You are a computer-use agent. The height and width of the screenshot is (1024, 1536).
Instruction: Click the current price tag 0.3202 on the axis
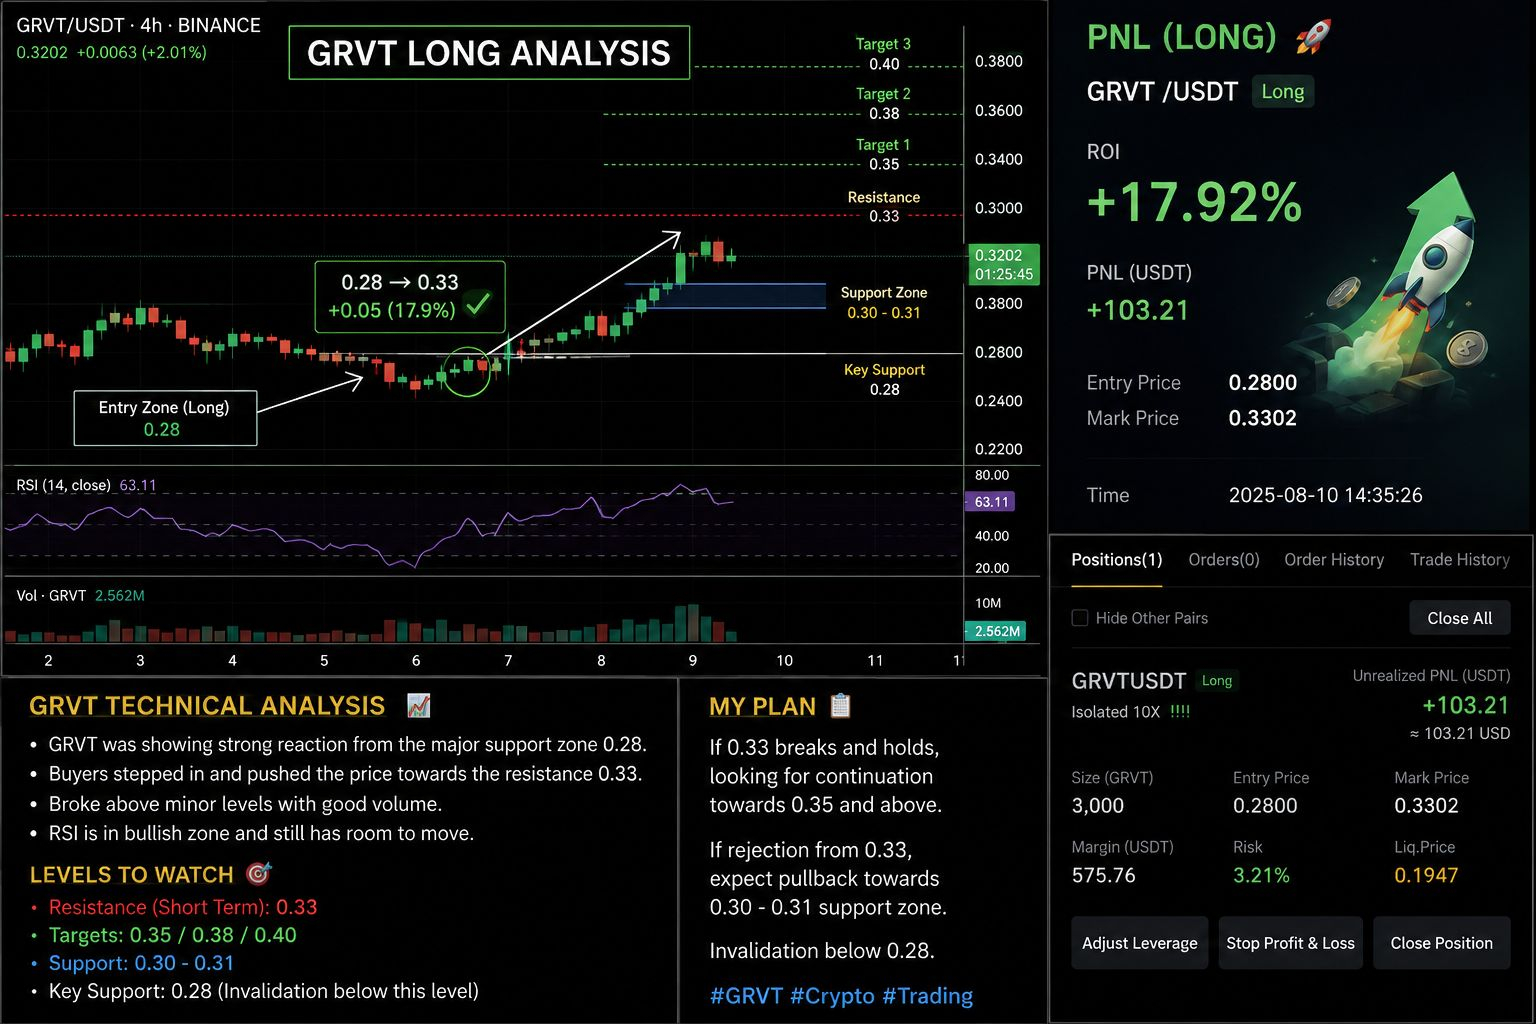pyautogui.click(x=1003, y=265)
